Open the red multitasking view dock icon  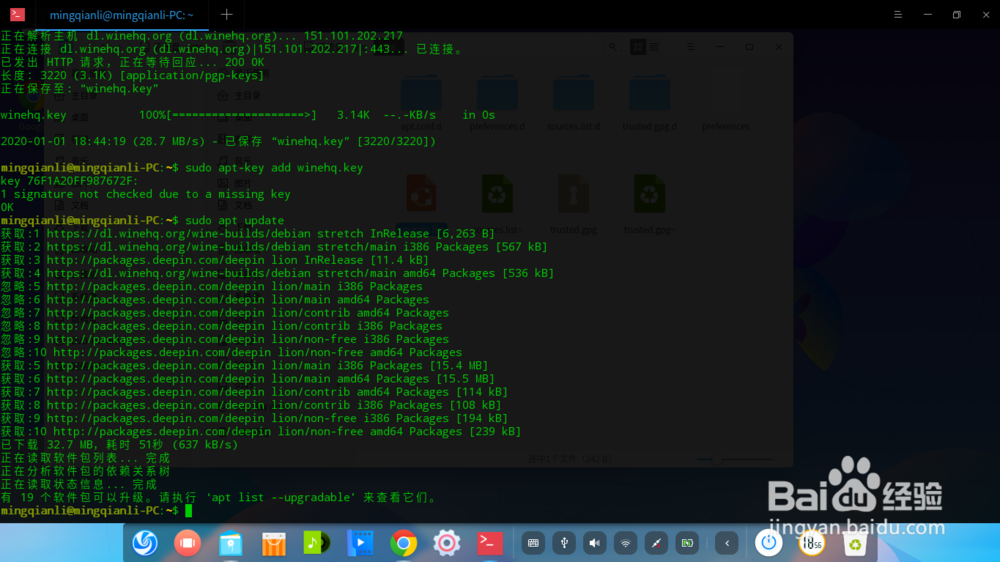pyautogui.click(x=188, y=543)
